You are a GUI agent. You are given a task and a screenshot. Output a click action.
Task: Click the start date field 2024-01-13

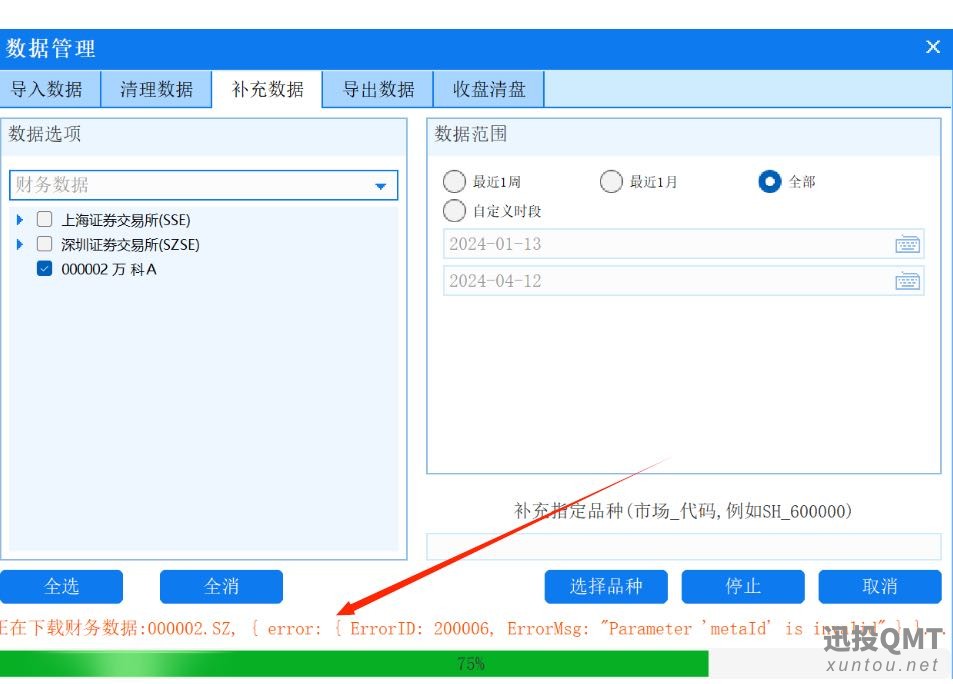pos(684,244)
